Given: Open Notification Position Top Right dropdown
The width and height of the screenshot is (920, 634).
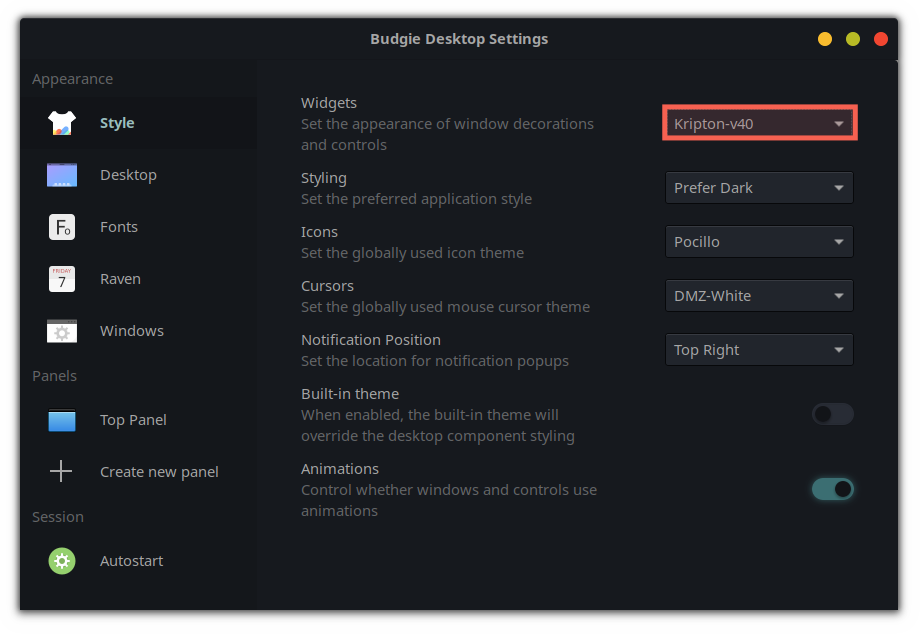Looking at the screenshot, I should coord(759,350).
